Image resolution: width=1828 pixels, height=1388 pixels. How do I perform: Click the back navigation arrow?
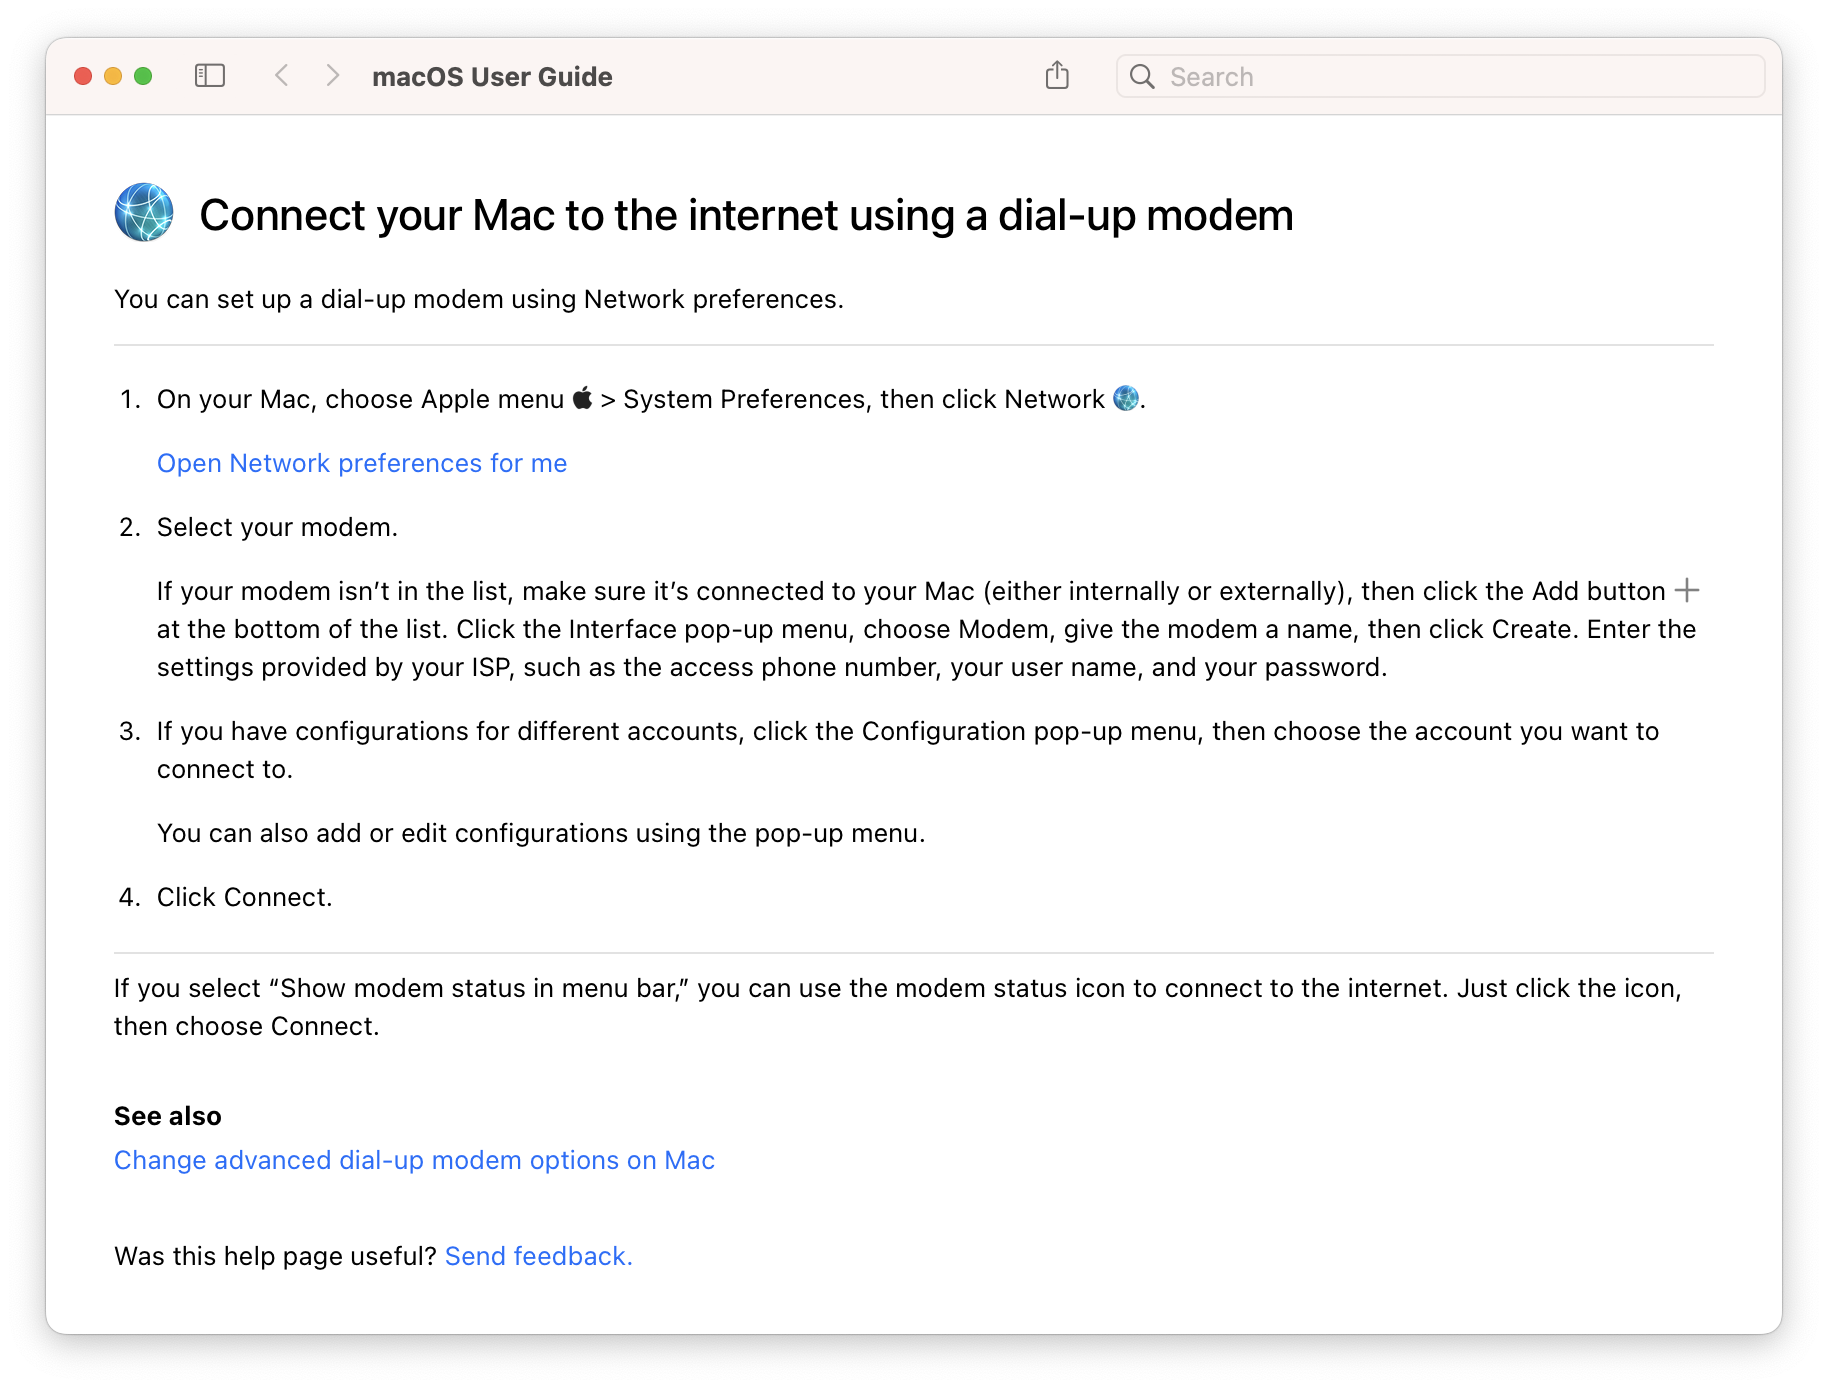[282, 75]
